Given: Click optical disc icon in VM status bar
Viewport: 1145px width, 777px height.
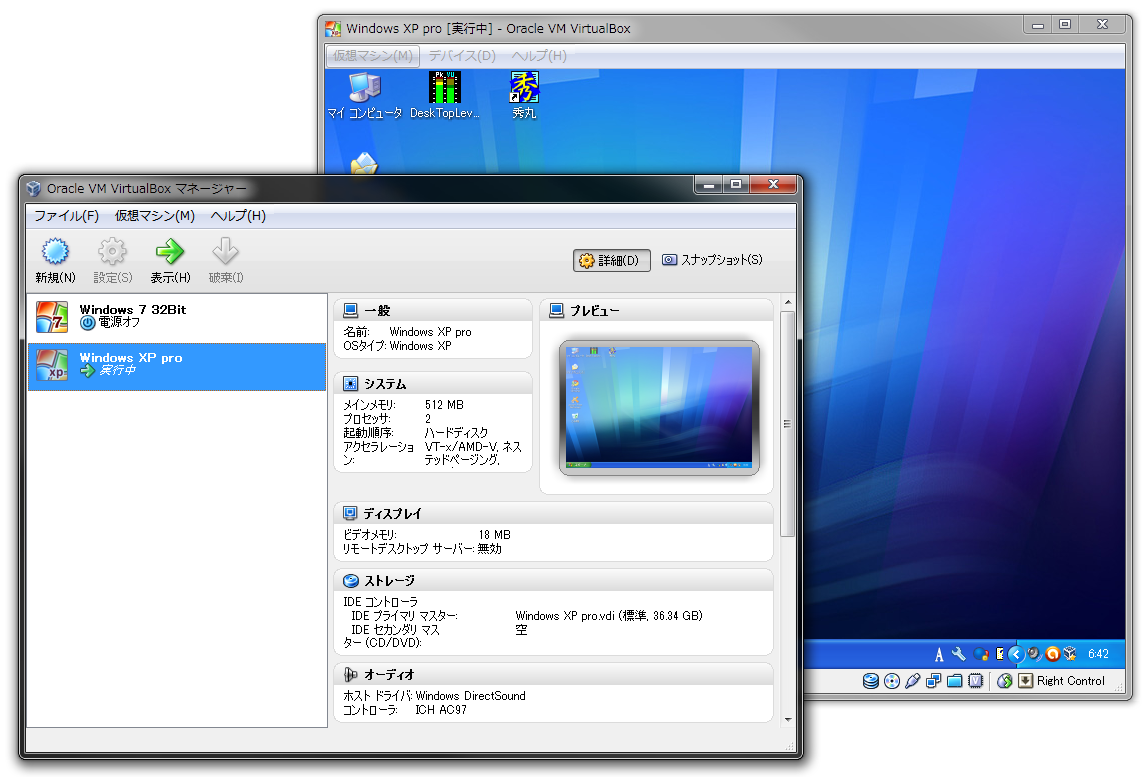Looking at the screenshot, I should click(892, 681).
